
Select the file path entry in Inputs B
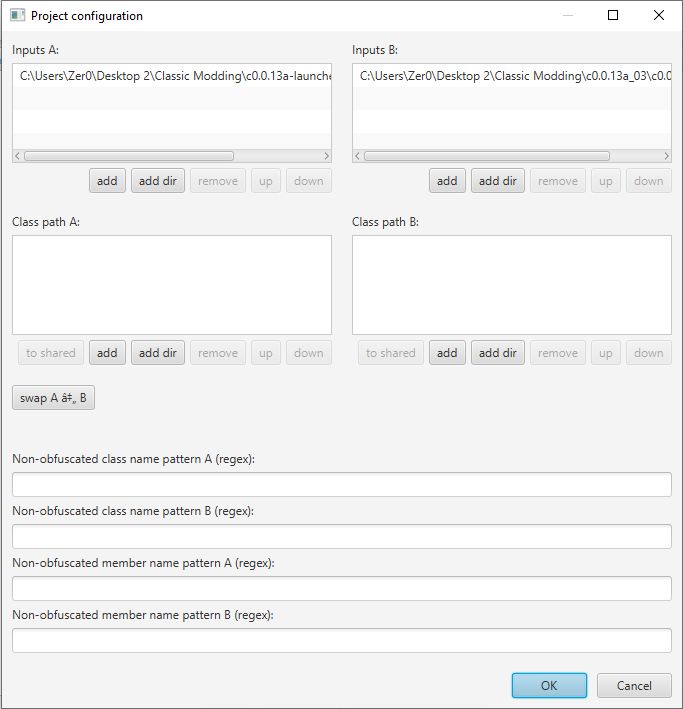tap(512, 76)
